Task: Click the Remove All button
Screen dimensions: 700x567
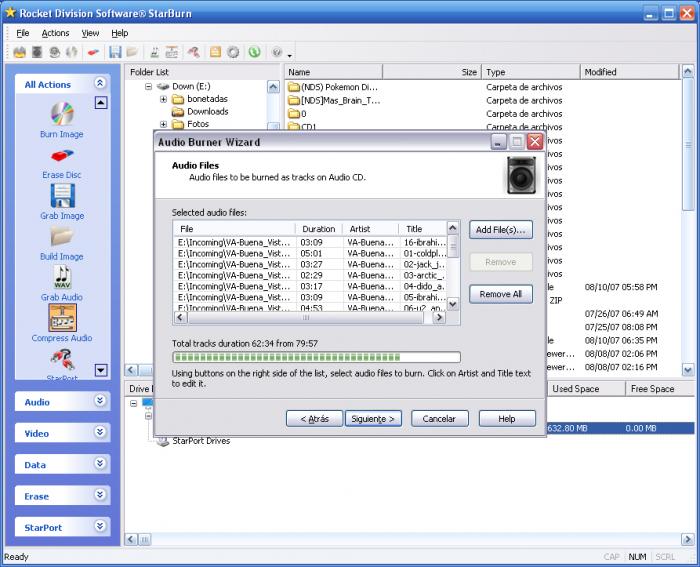Action: click(500, 294)
